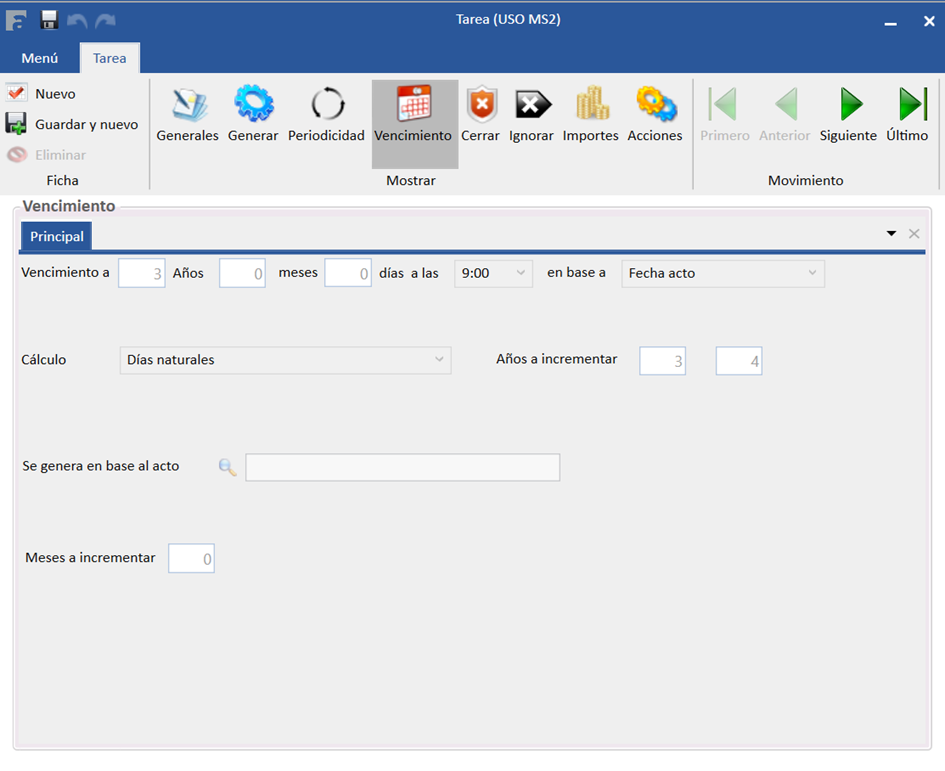The height and width of the screenshot is (771, 945).
Task: Switch to the Tarea ribbon tab
Action: click(110, 58)
